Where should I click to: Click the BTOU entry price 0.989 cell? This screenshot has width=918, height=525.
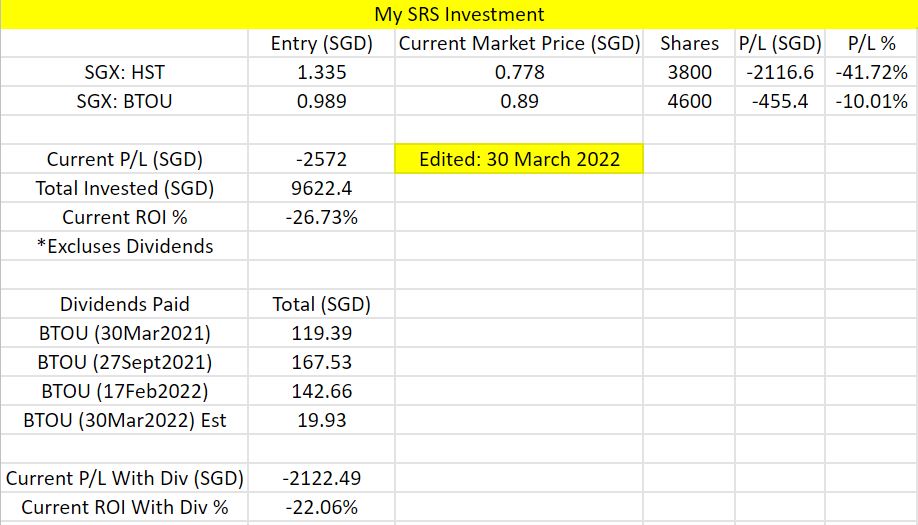(321, 101)
